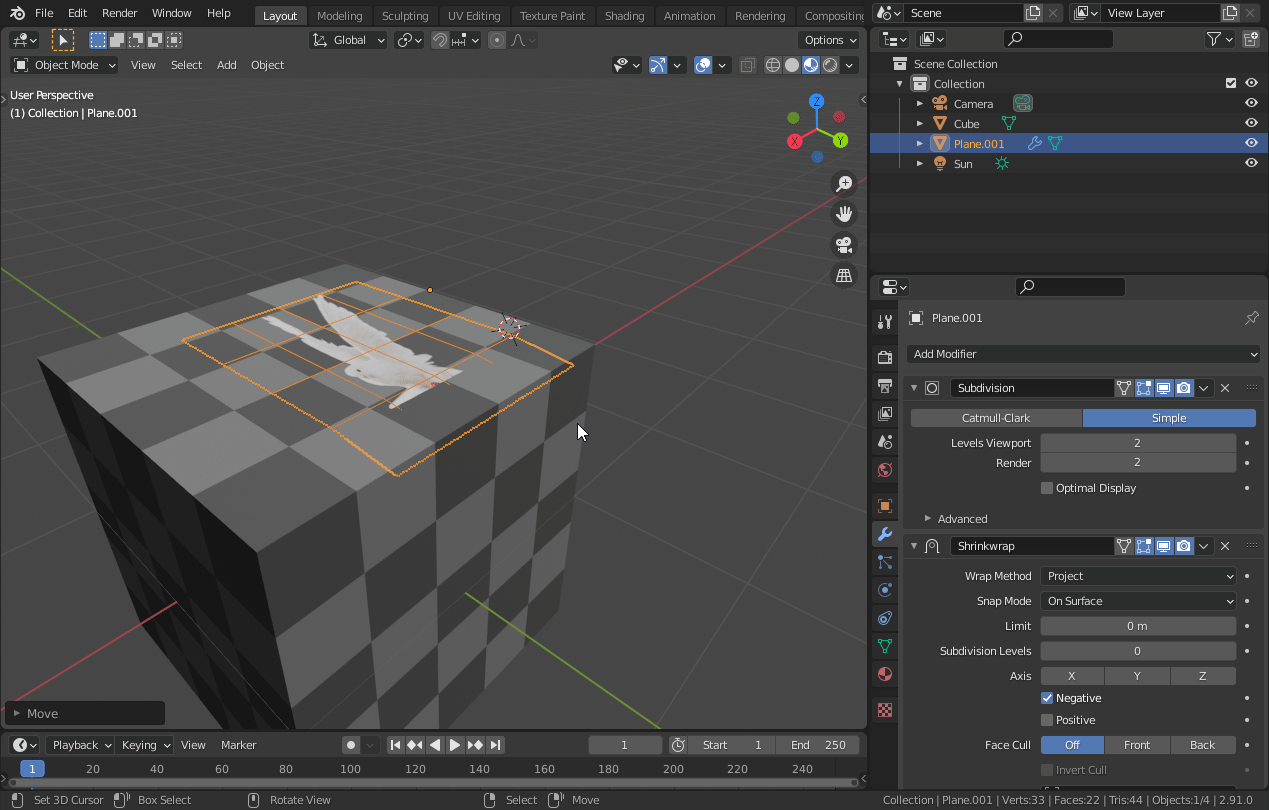Set Face Cull to Back
The width and height of the screenshot is (1269, 810).
(x=1203, y=745)
